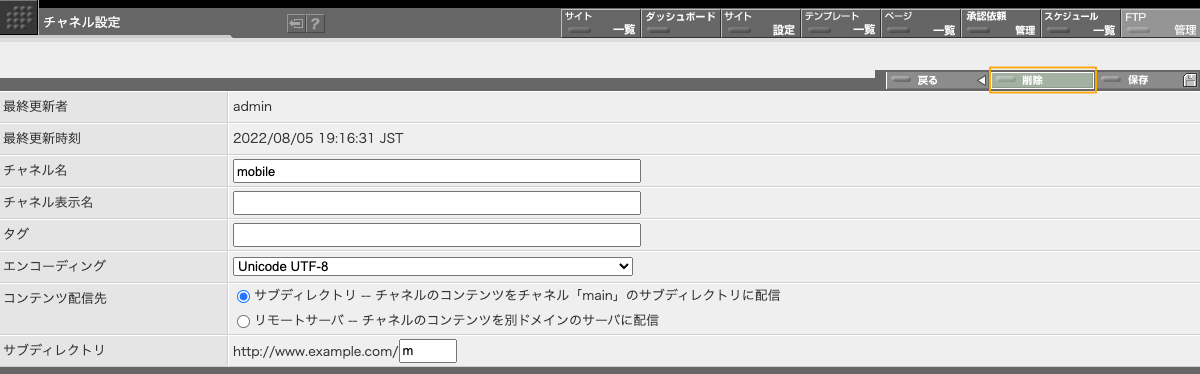
Task: Open the サイト 一覧 tab
Action: click(x=600, y=23)
